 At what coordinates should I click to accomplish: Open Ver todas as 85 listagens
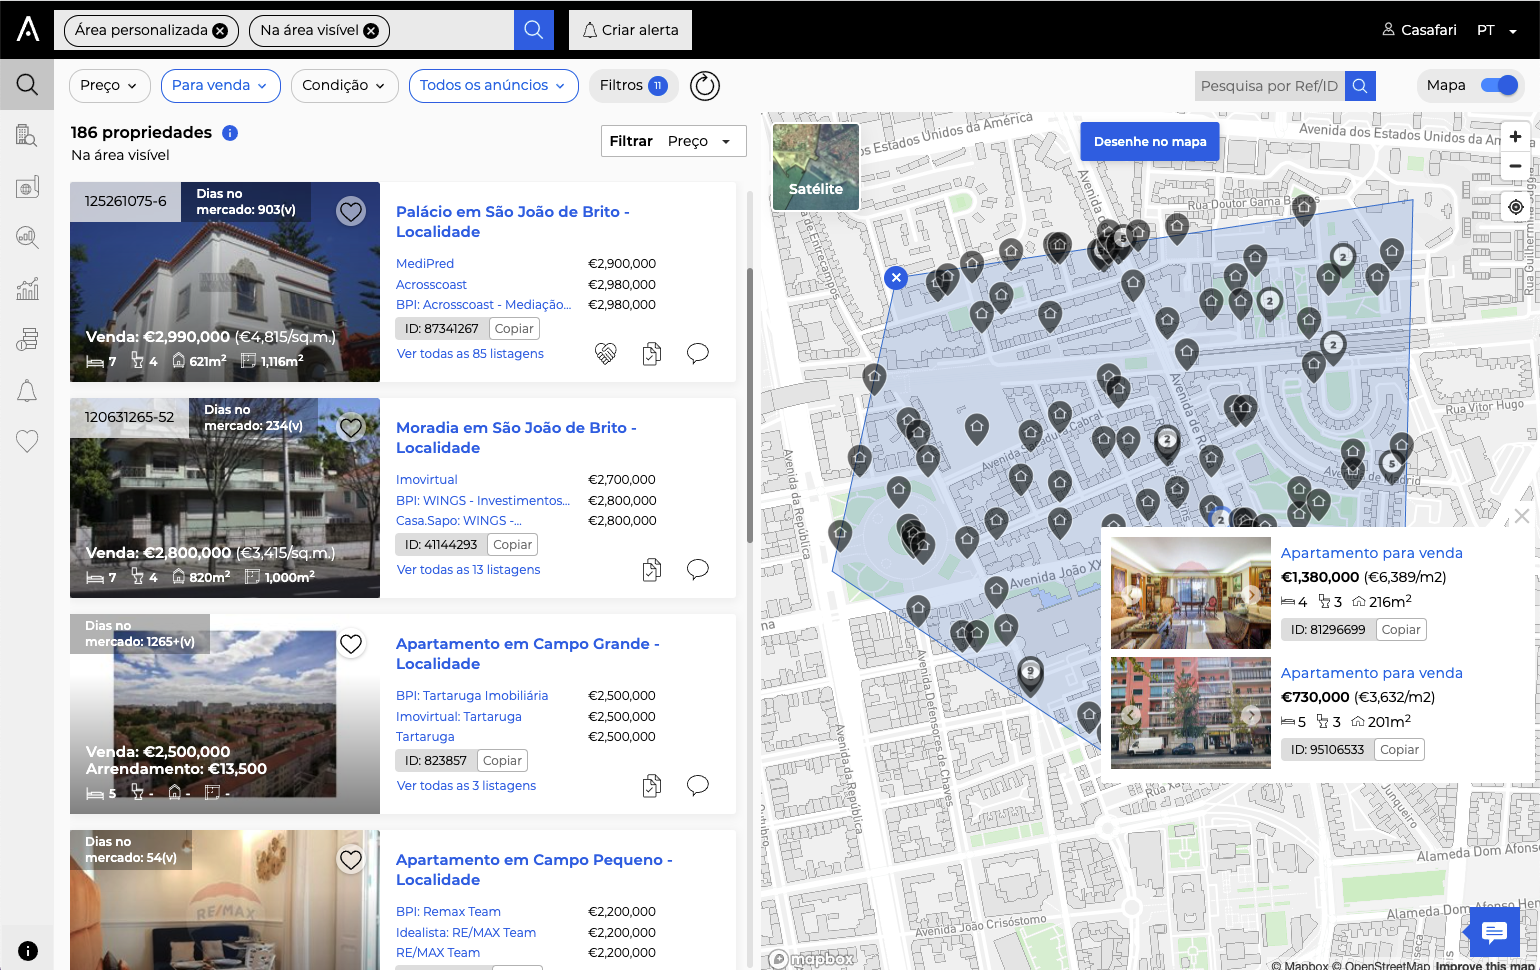coord(470,353)
